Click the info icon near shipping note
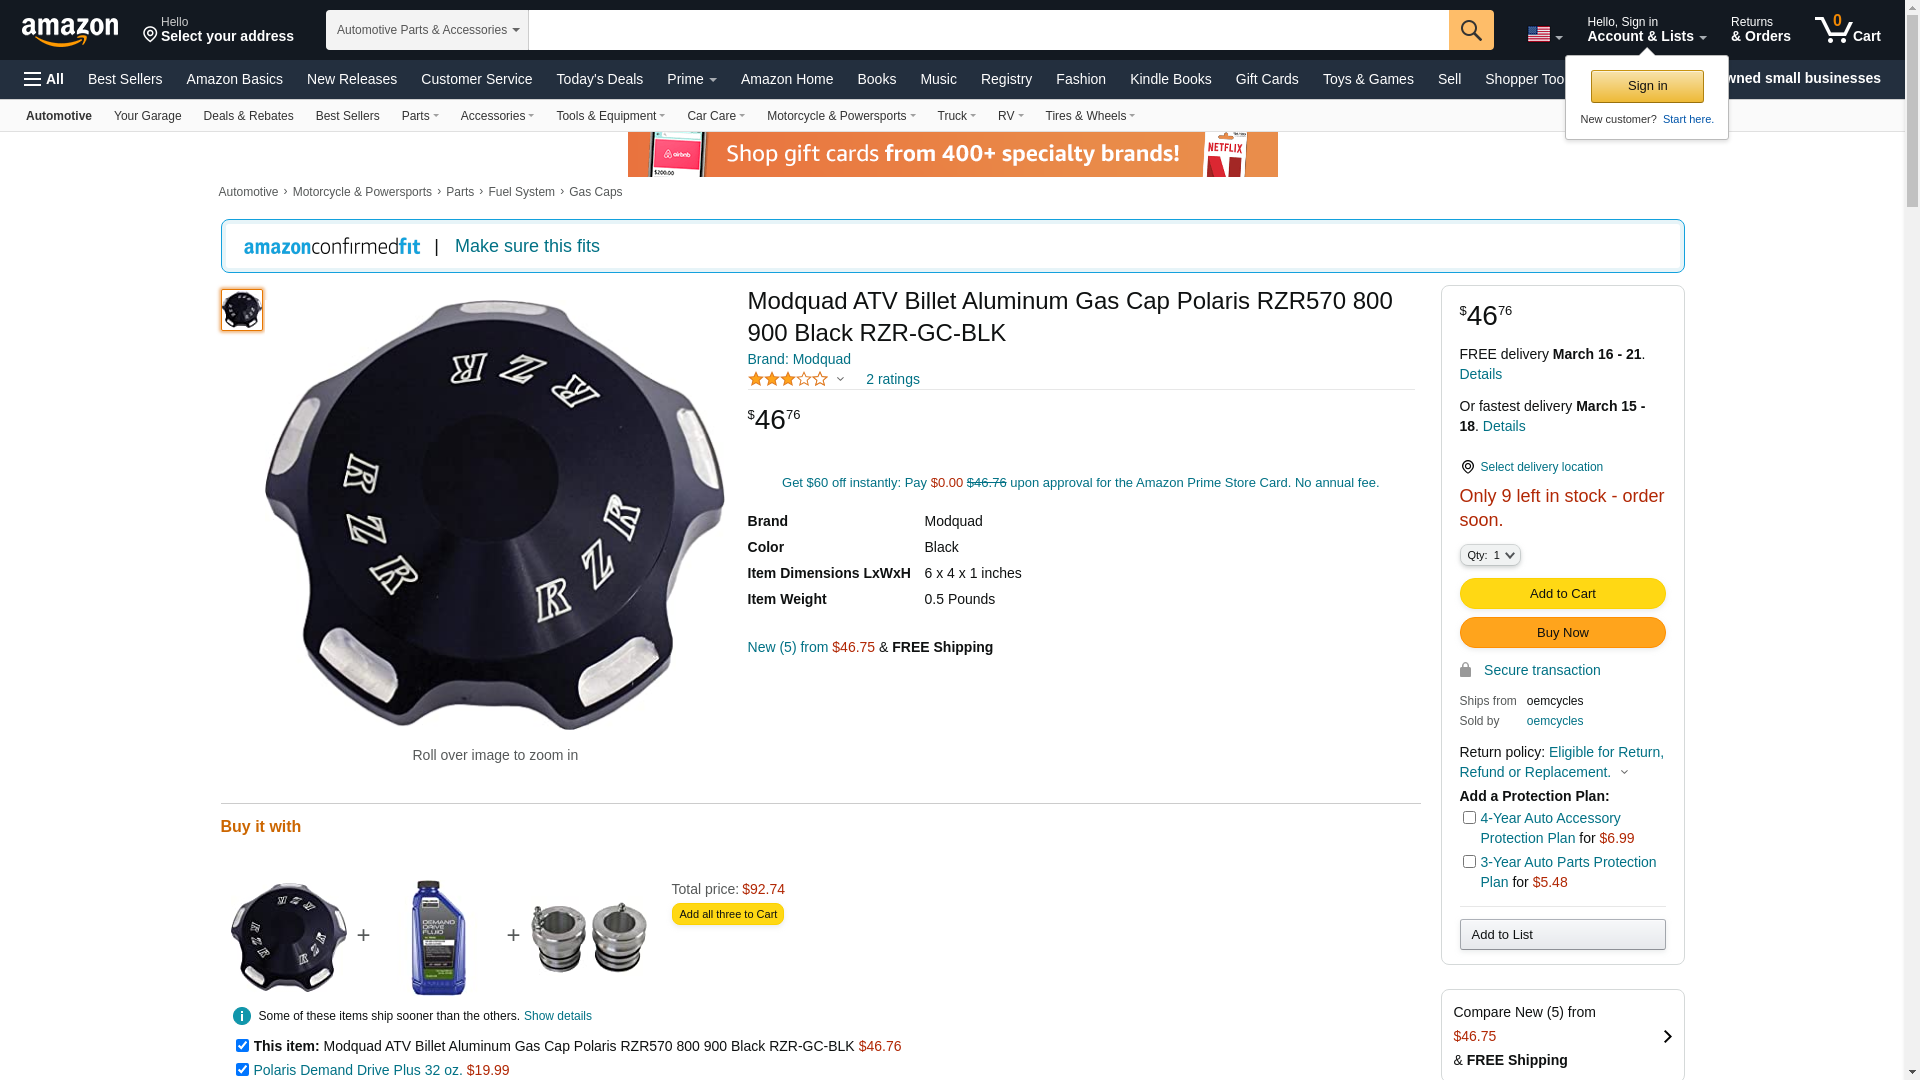The width and height of the screenshot is (1920, 1080). pos(241,1016)
